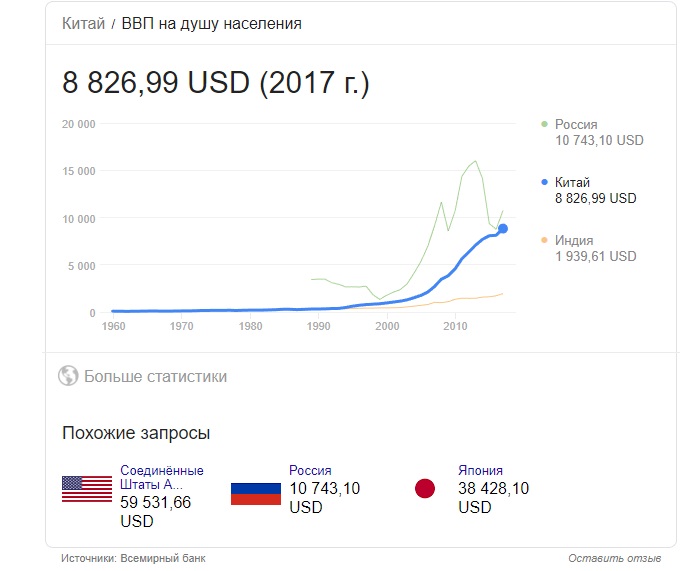The height and width of the screenshot is (571, 697).
Task: Select the Россия legend label
Action: (576, 124)
